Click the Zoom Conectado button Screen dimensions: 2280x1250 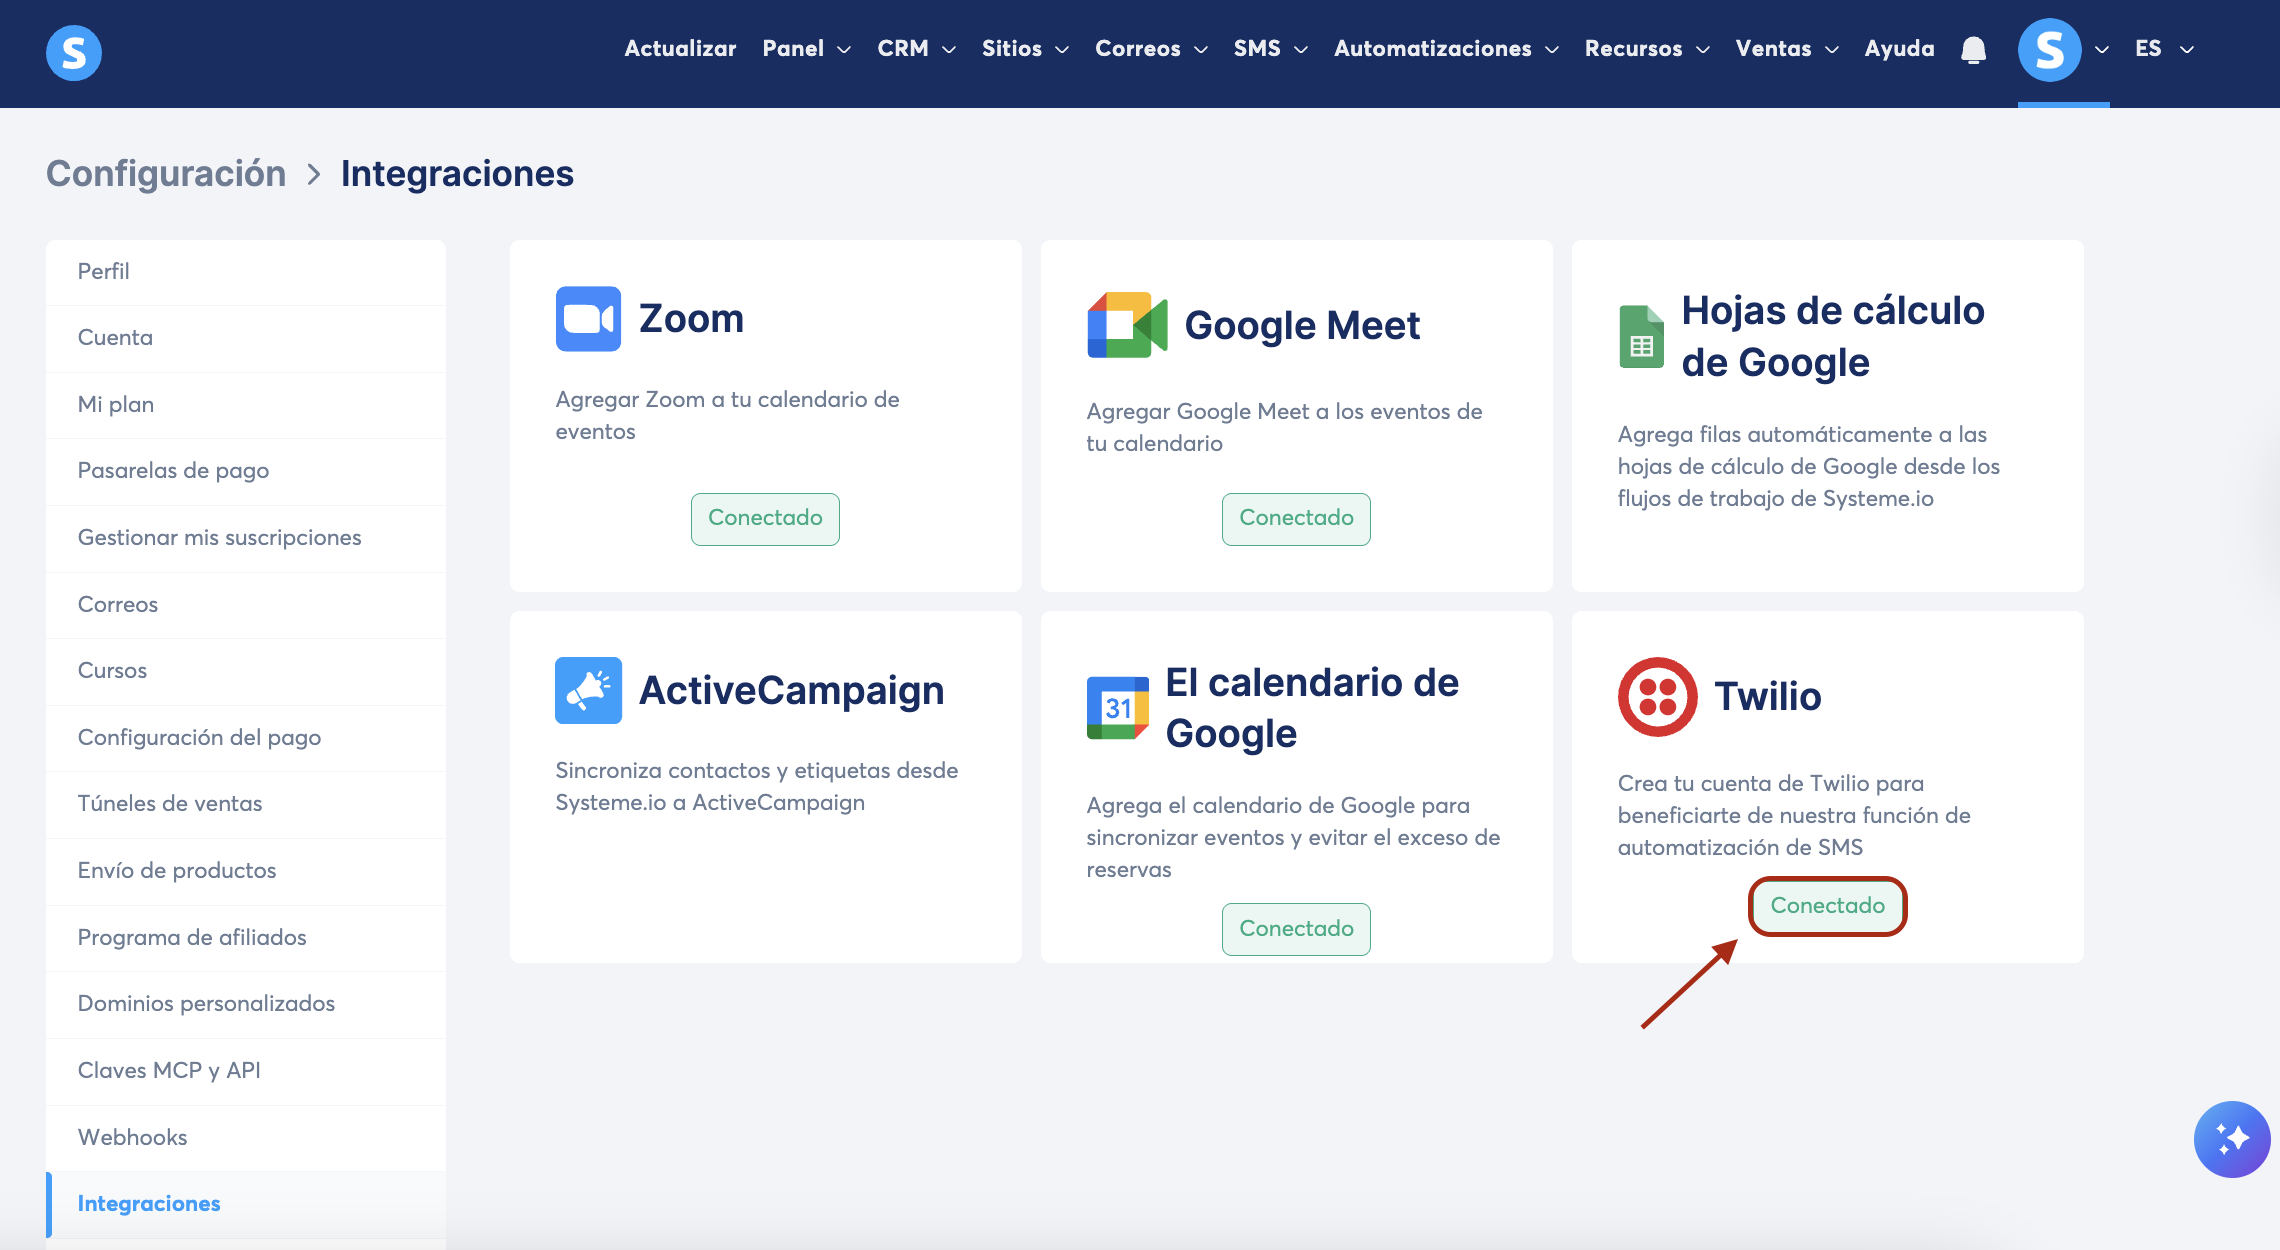click(765, 518)
